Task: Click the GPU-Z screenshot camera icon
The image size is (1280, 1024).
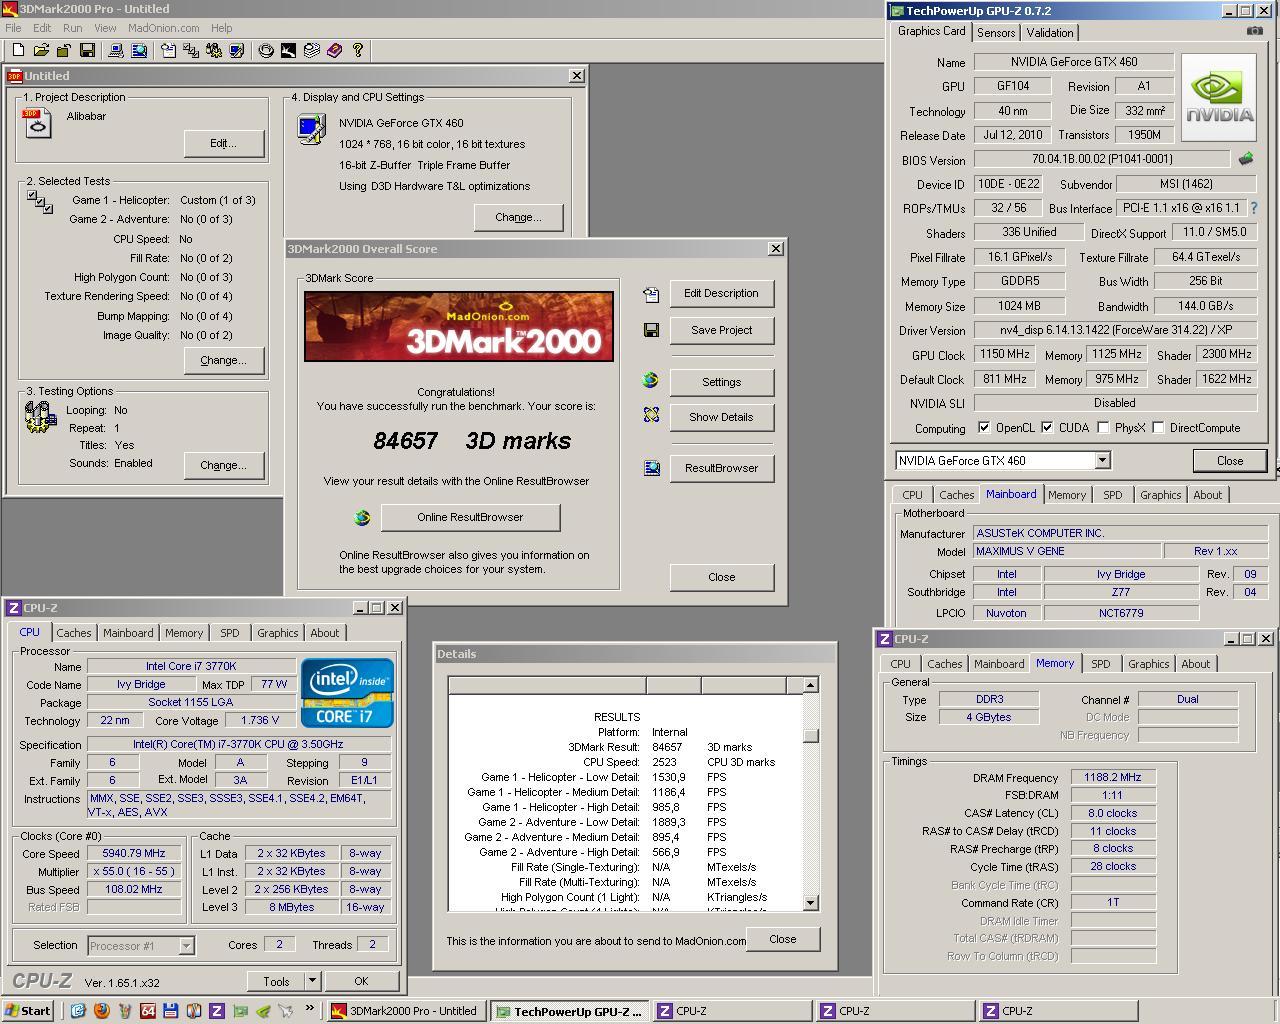Action: [1254, 31]
